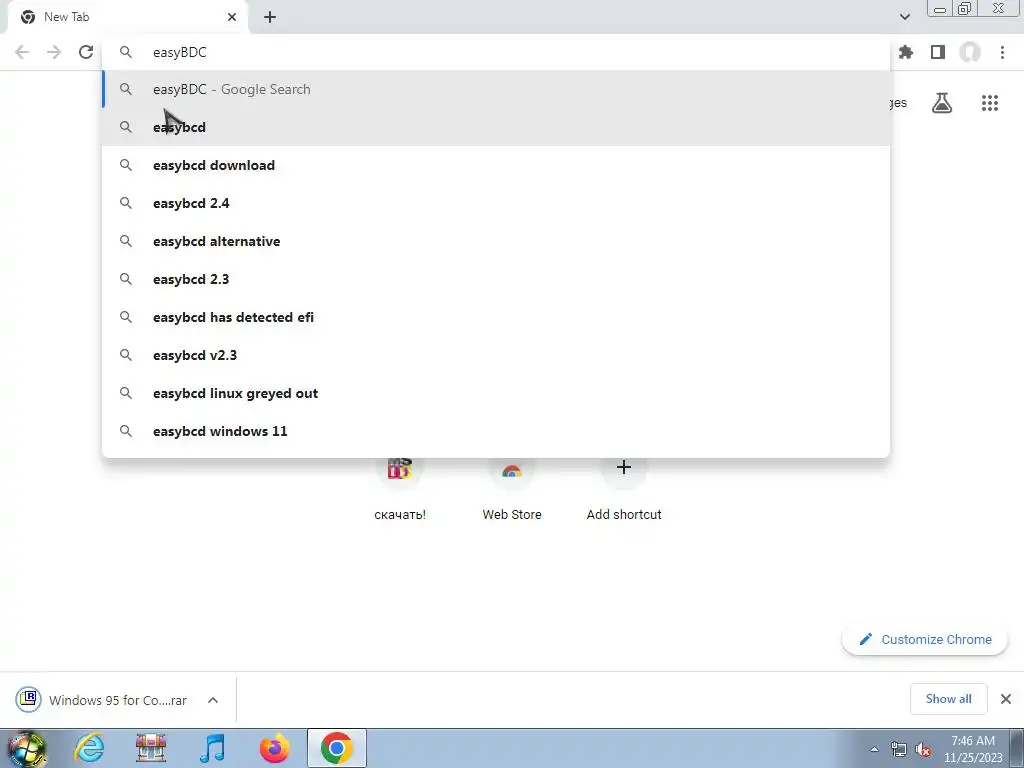Choose the 'easybcd v2.3' suggestion
The image size is (1024, 768).
point(496,355)
